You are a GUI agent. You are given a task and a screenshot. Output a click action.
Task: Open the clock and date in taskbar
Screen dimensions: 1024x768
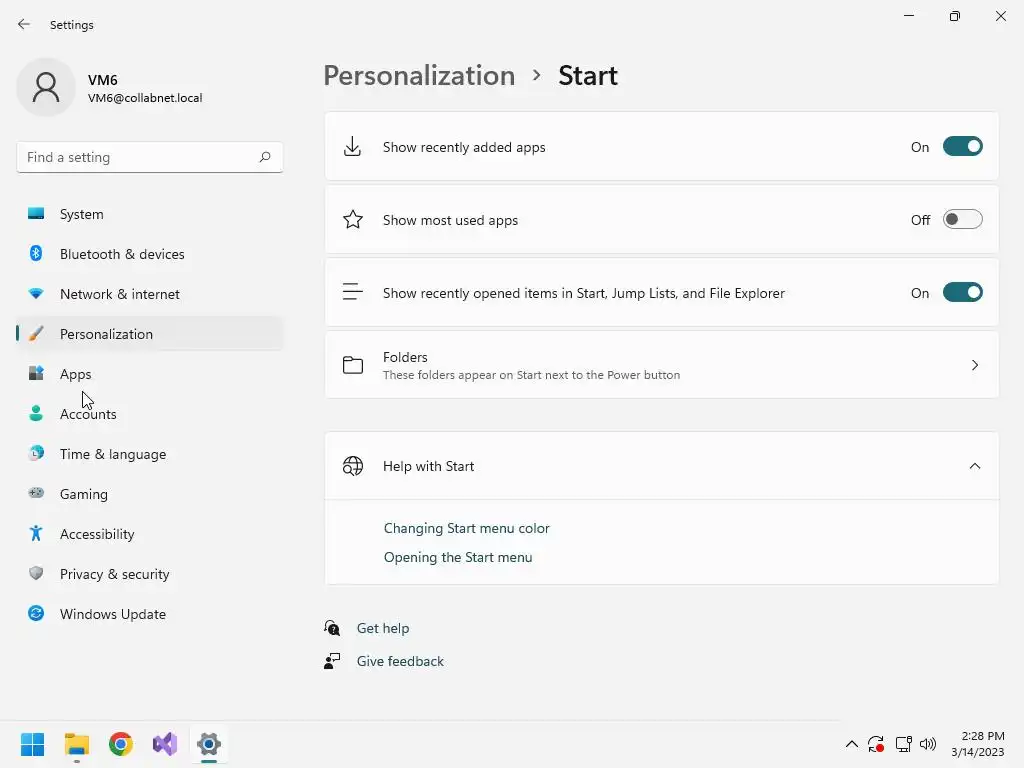point(978,744)
